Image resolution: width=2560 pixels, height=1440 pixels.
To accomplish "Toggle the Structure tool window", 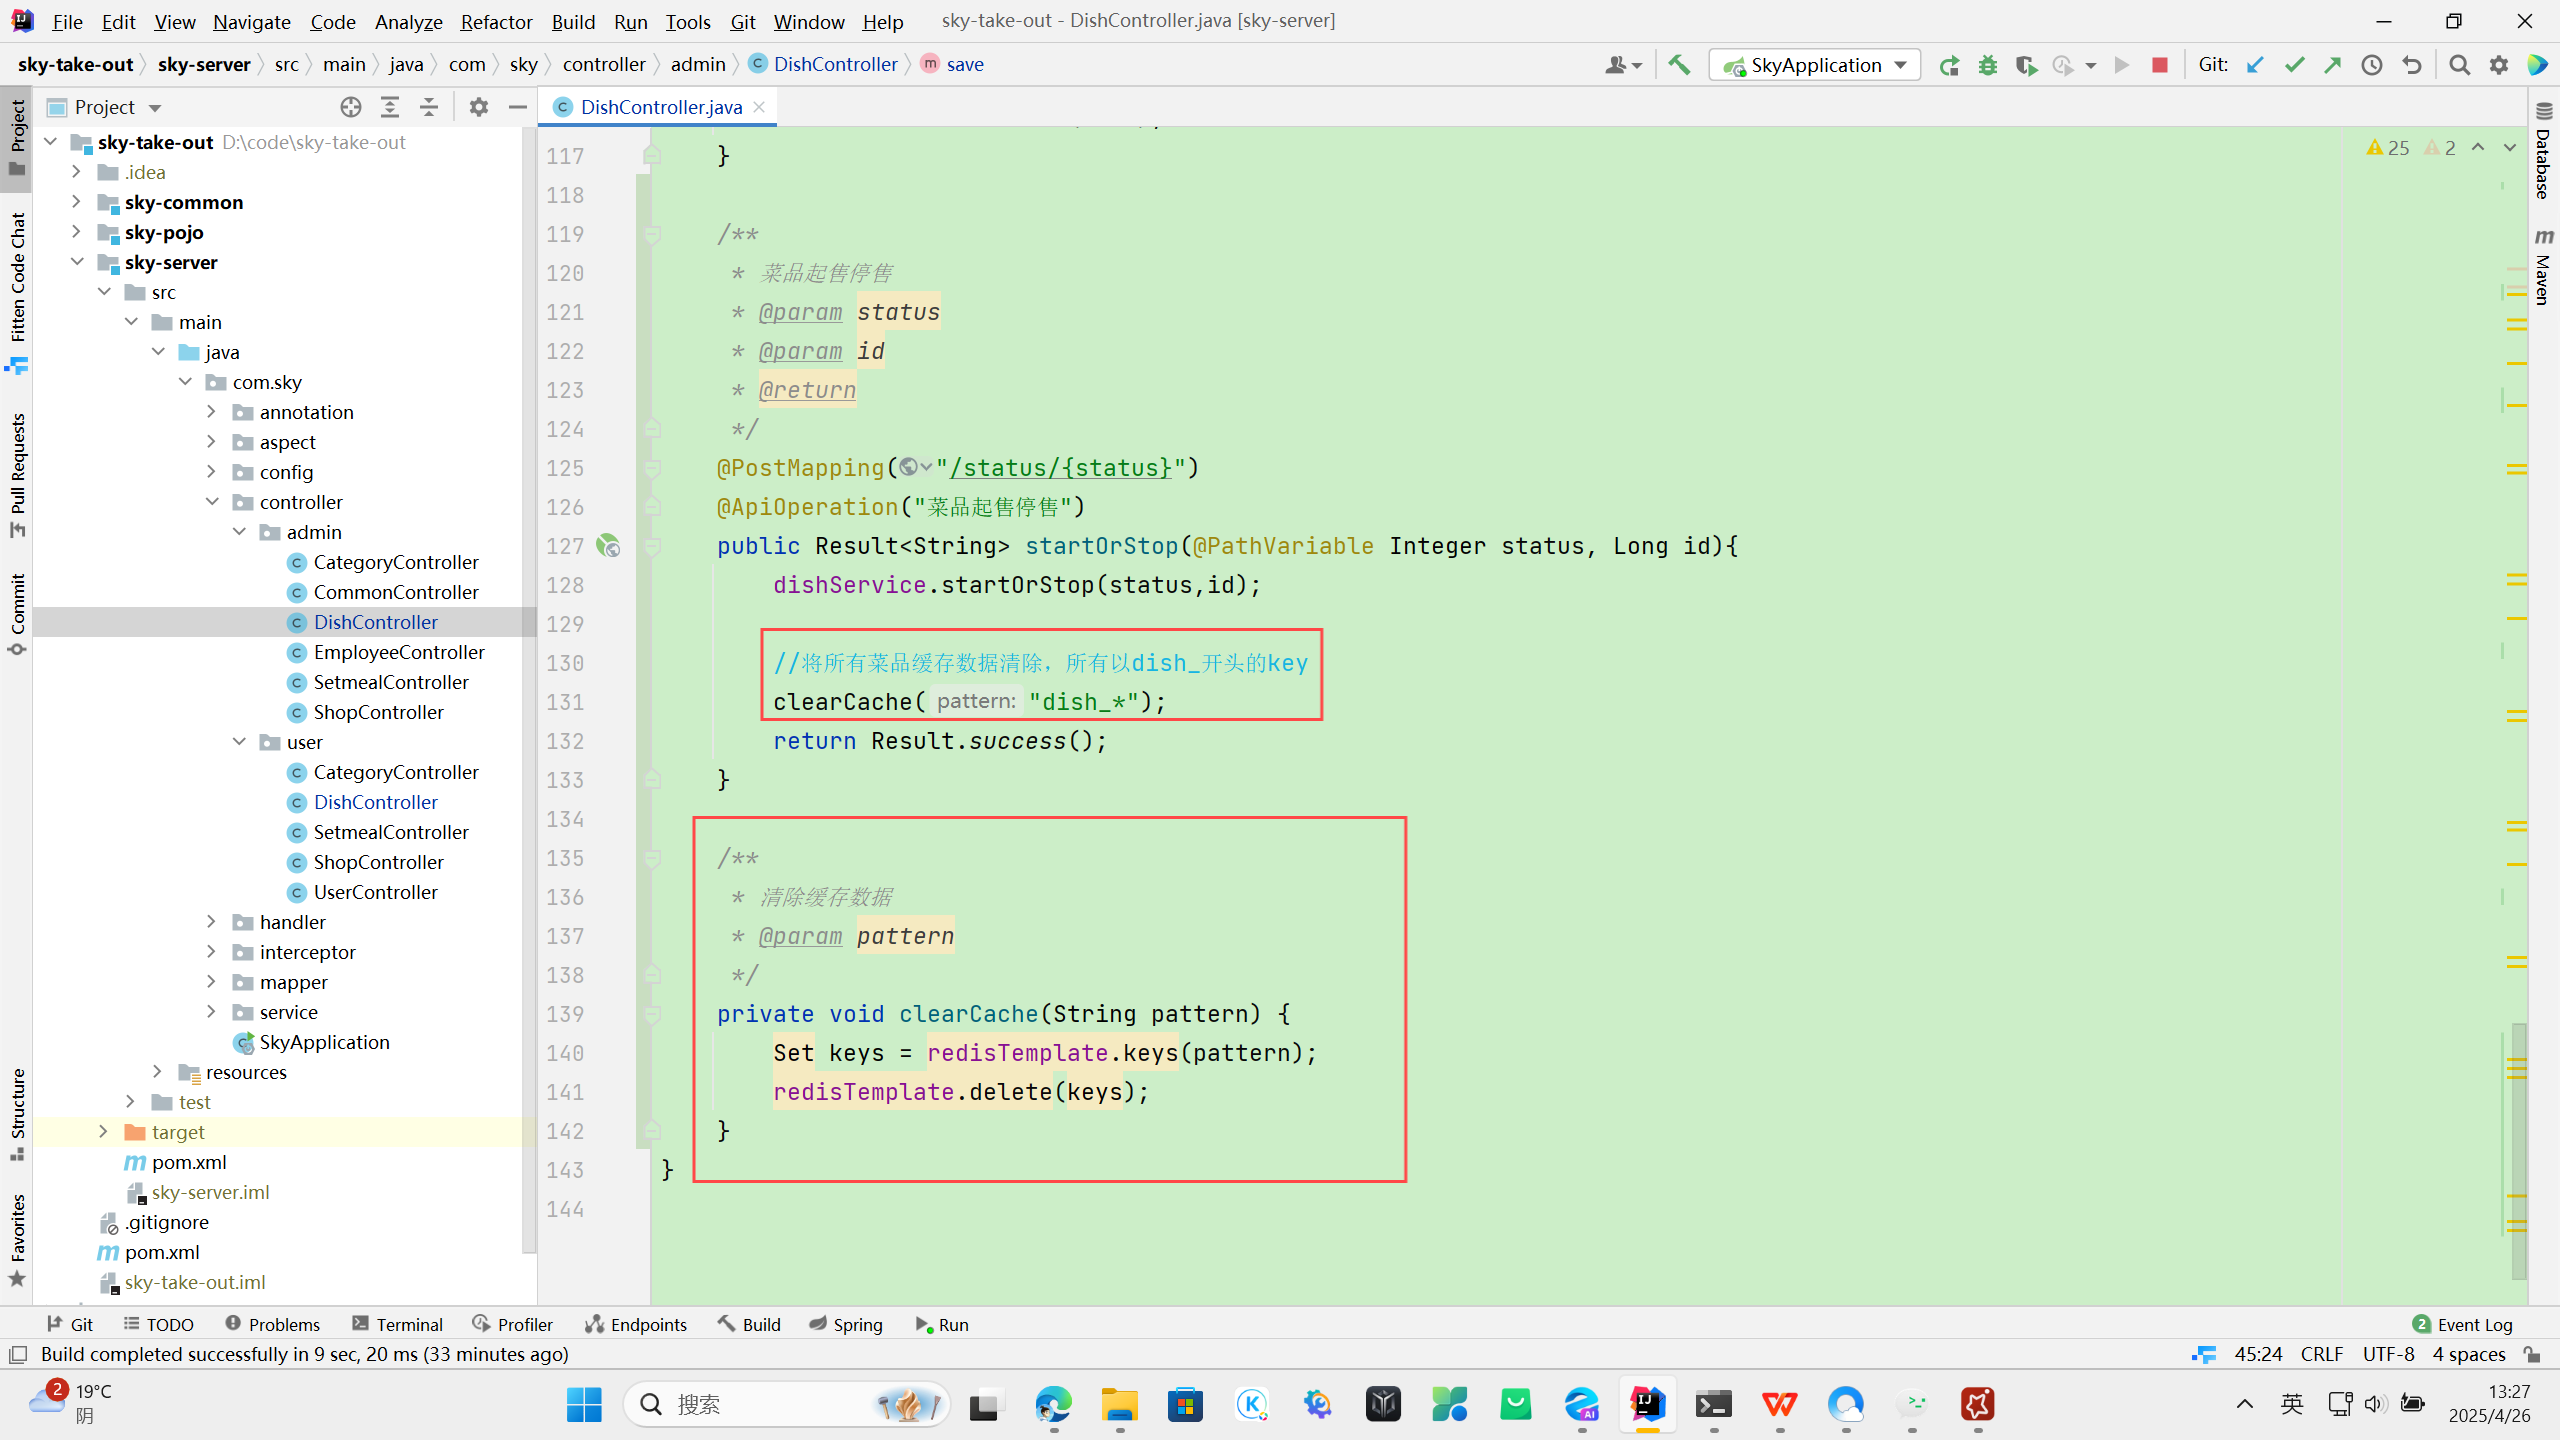I will pos(17,1112).
